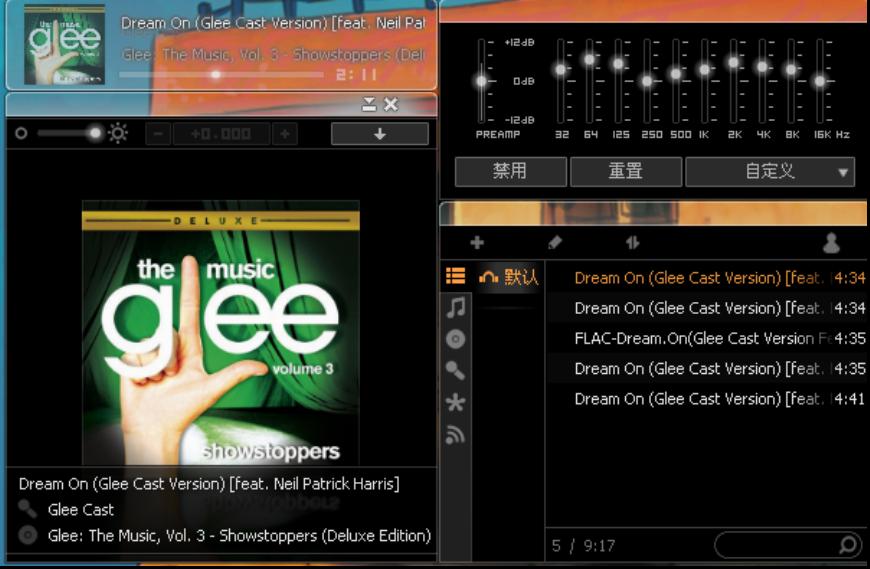Click the small album thumbnail in mini player
The height and width of the screenshot is (569, 870).
pos(64,44)
